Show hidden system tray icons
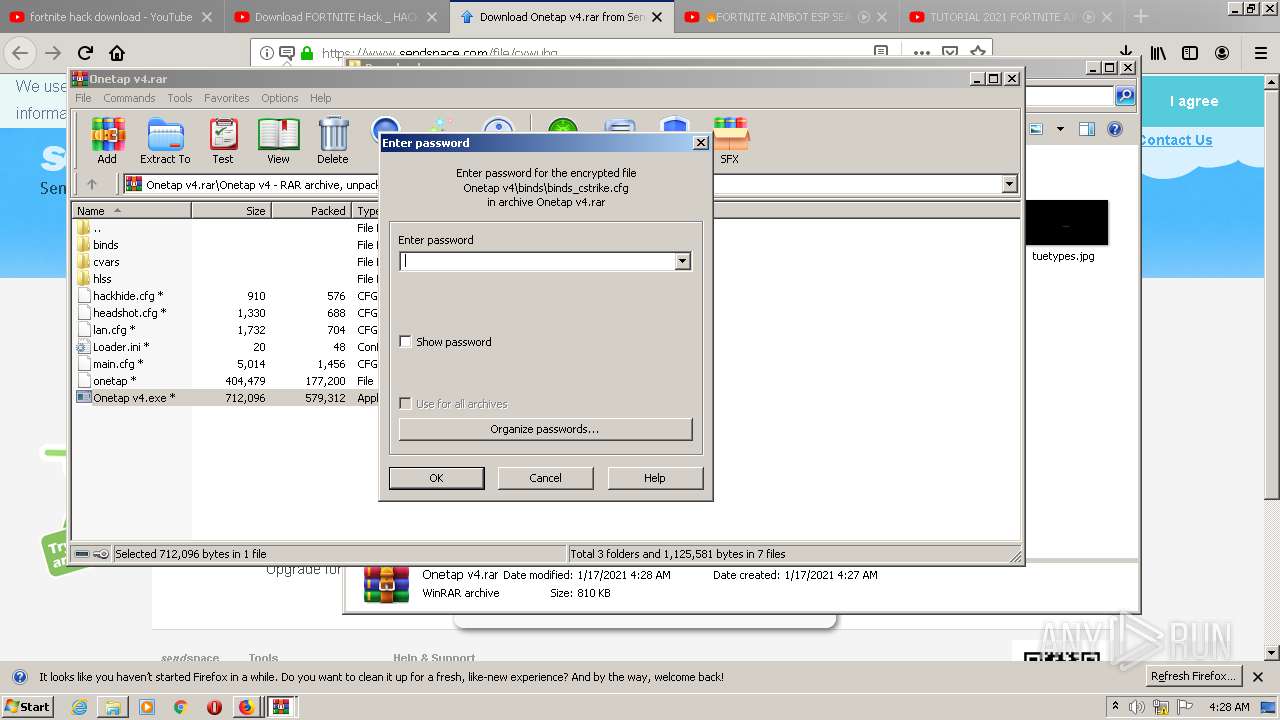Screen dimensions: 1280x720 1116,706
